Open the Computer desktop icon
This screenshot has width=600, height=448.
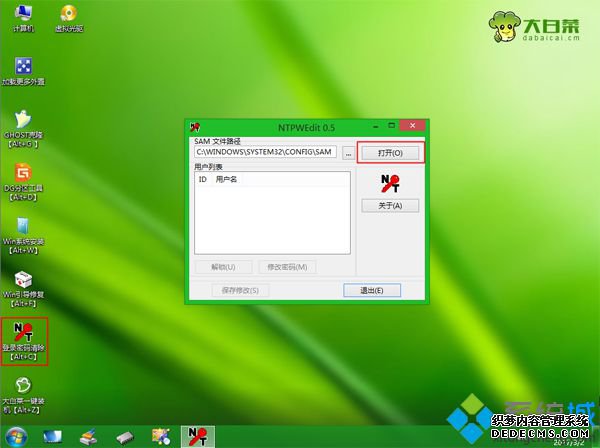[23, 18]
